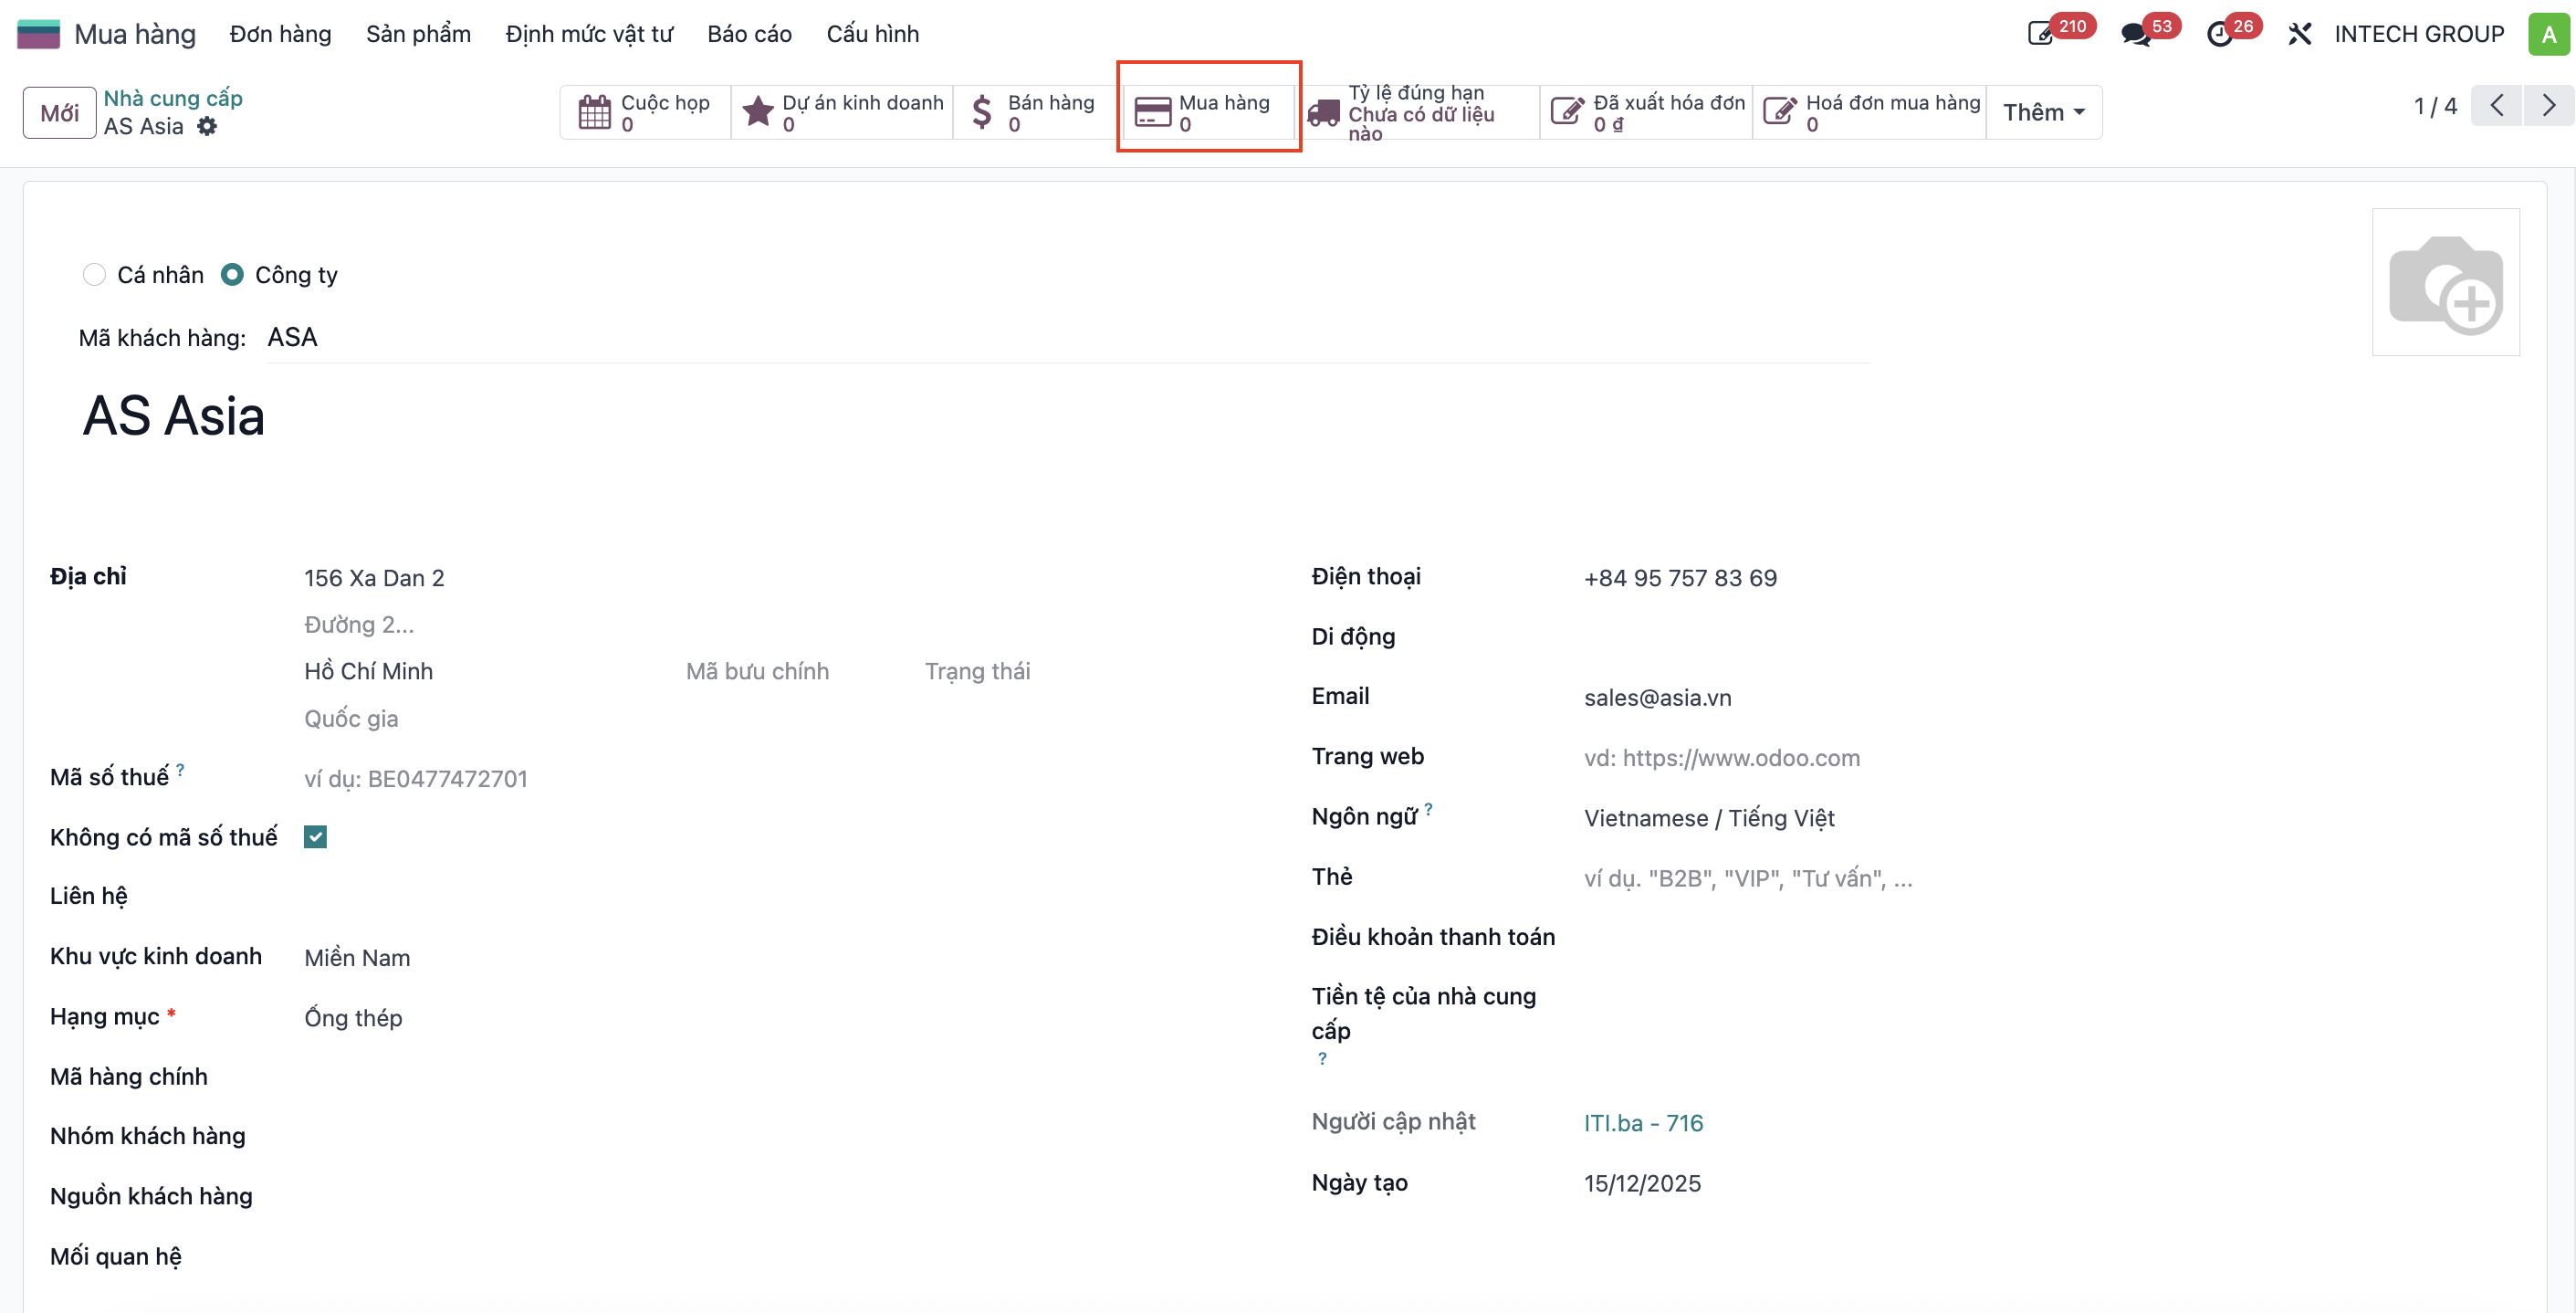Click the tools debug icon in the top bar
2576x1313 pixels.
[x=2299, y=34]
